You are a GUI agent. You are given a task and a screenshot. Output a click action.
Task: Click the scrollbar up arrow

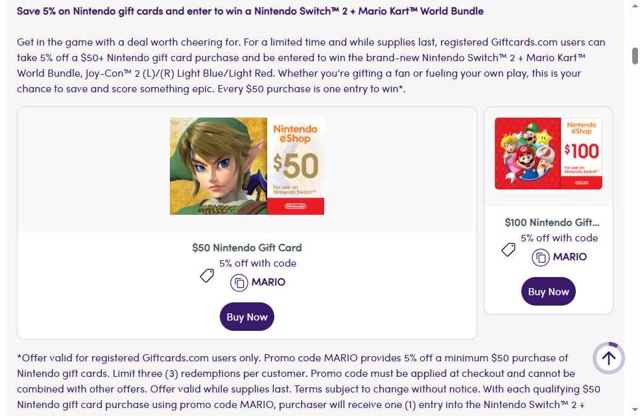pyautogui.click(x=635, y=4)
